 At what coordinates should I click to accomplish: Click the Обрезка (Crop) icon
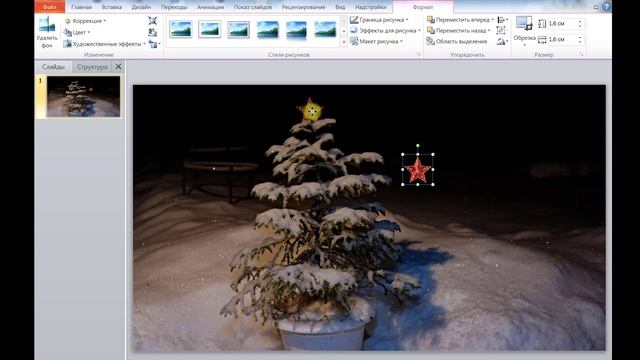click(x=524, y=24)
